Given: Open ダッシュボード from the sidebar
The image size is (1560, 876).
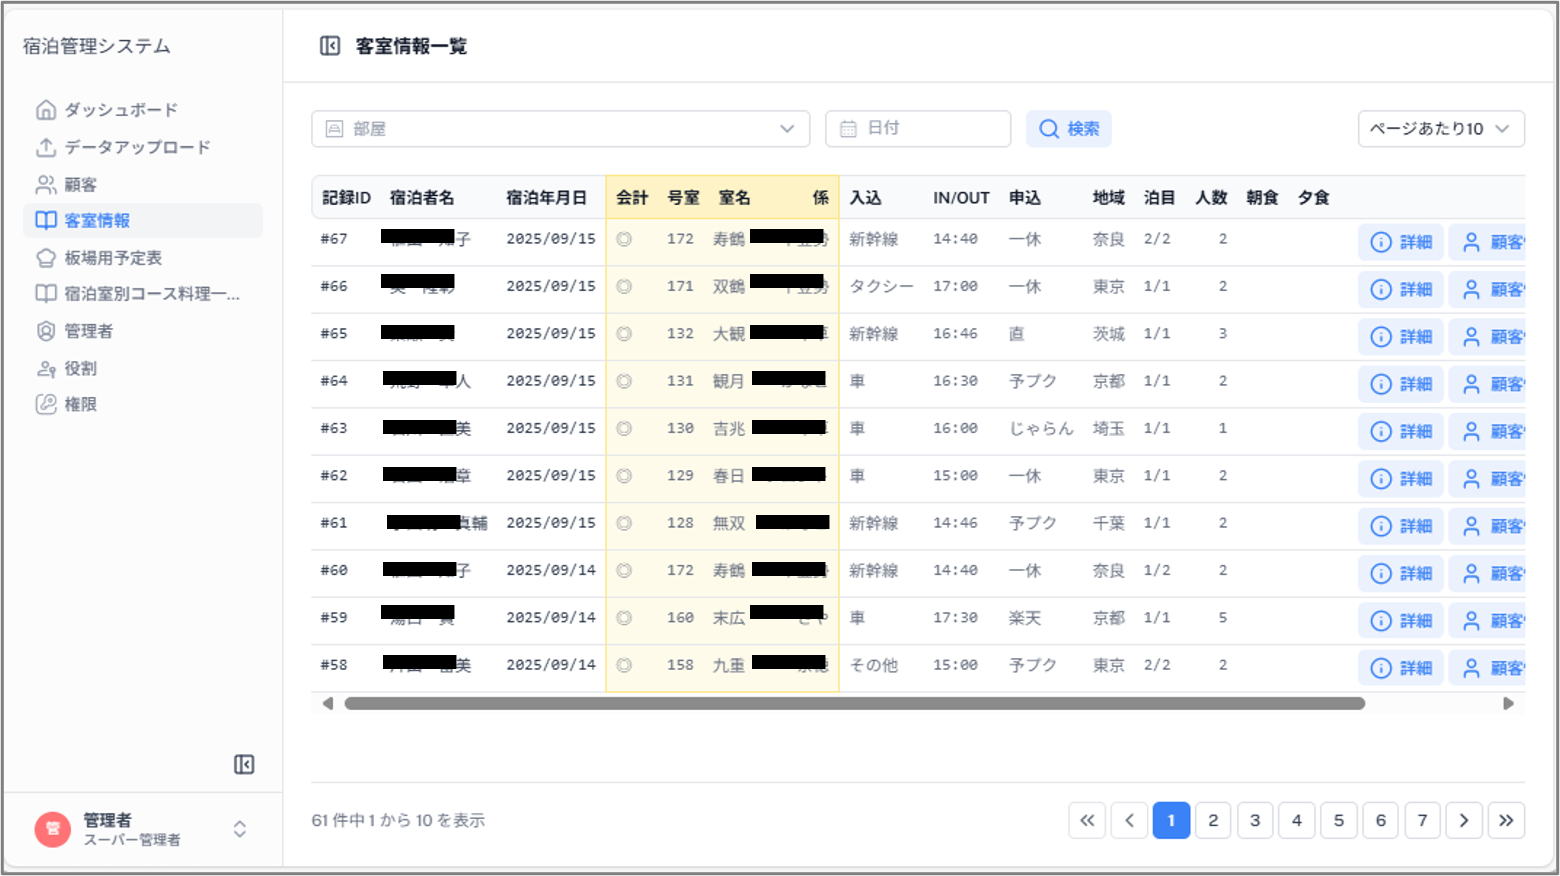Looking at the screenshot, I should pyautogui.click(x=120, y=110).
